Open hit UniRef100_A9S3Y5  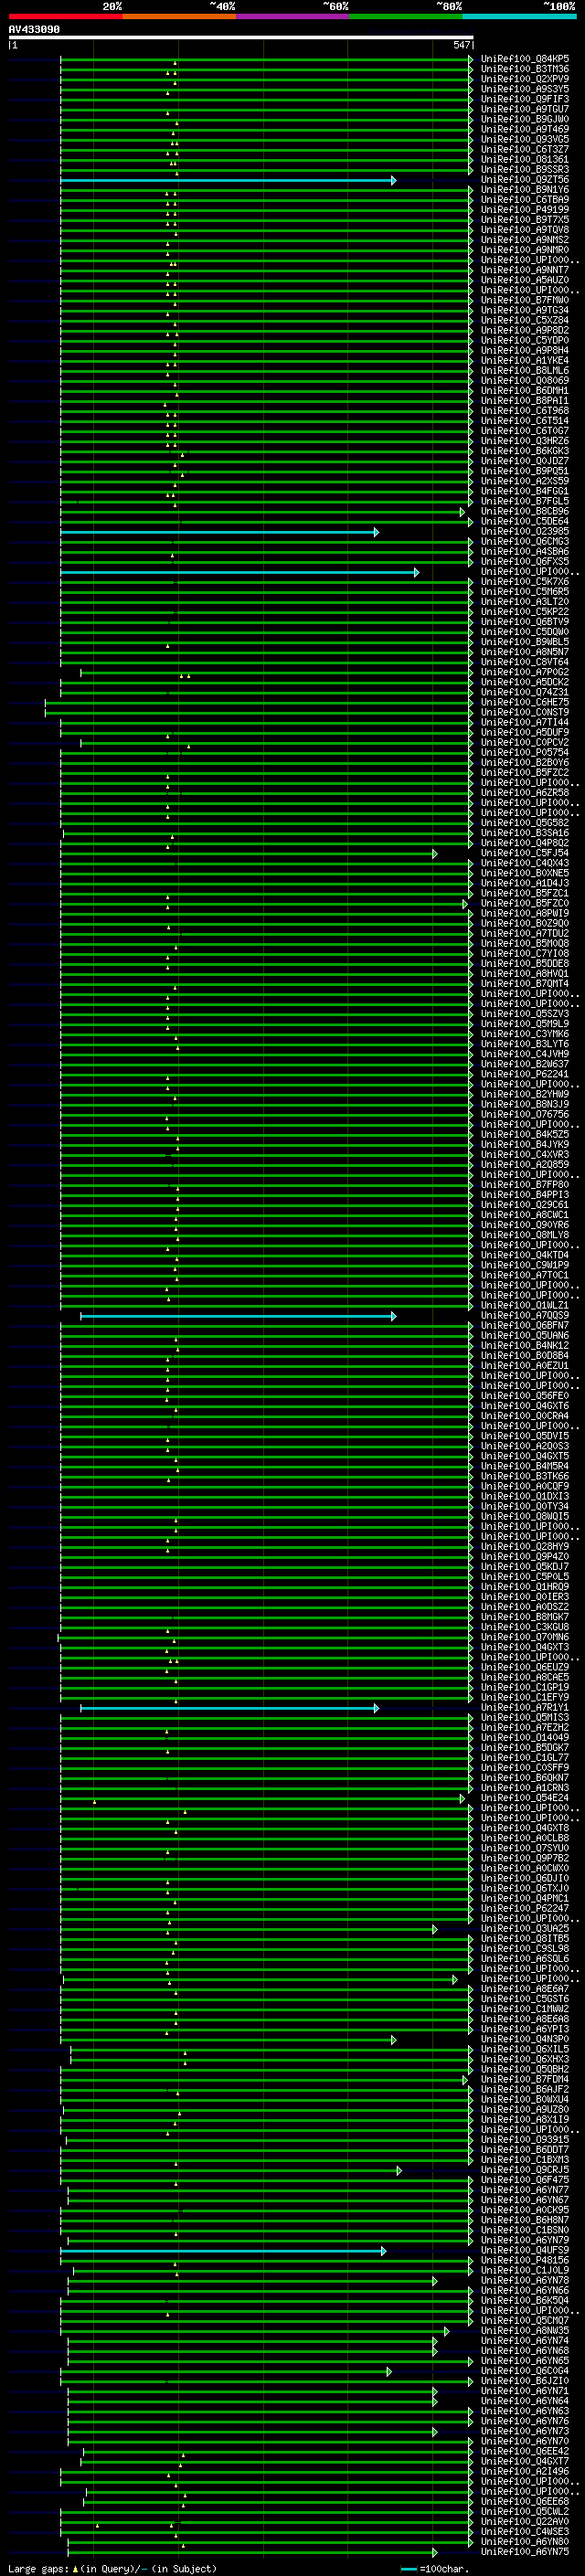[525, 89]
